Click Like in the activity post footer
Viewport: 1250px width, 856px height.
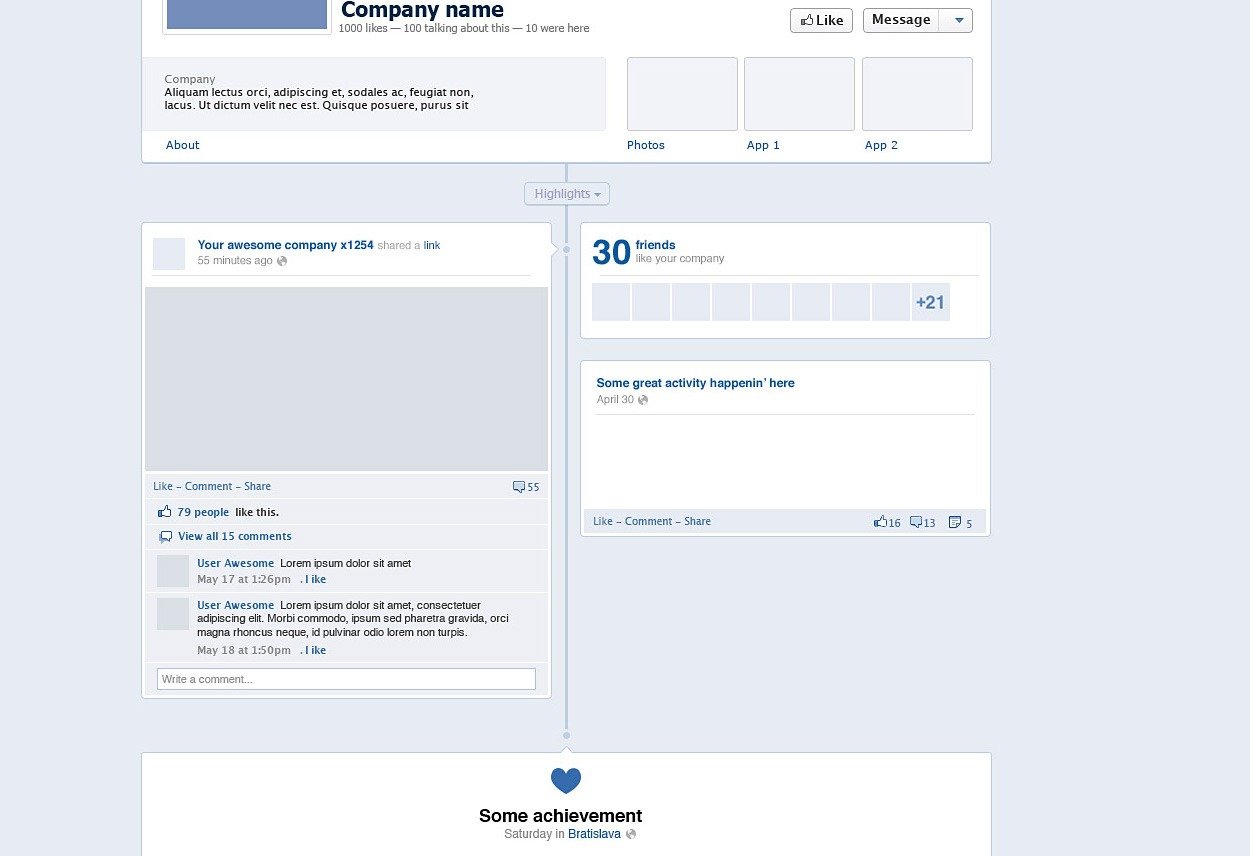coord(603,521)
